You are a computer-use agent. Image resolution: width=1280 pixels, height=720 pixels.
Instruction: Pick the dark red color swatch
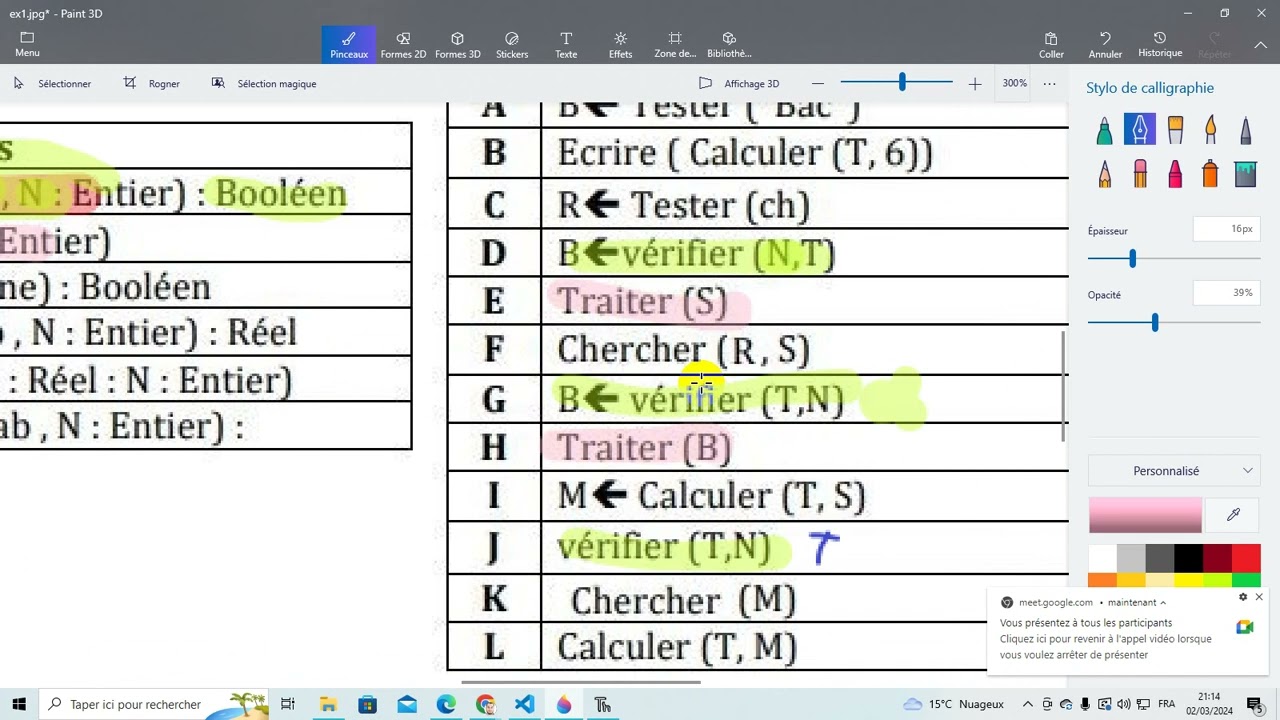pyautogui.click(x=1217, y=558)
